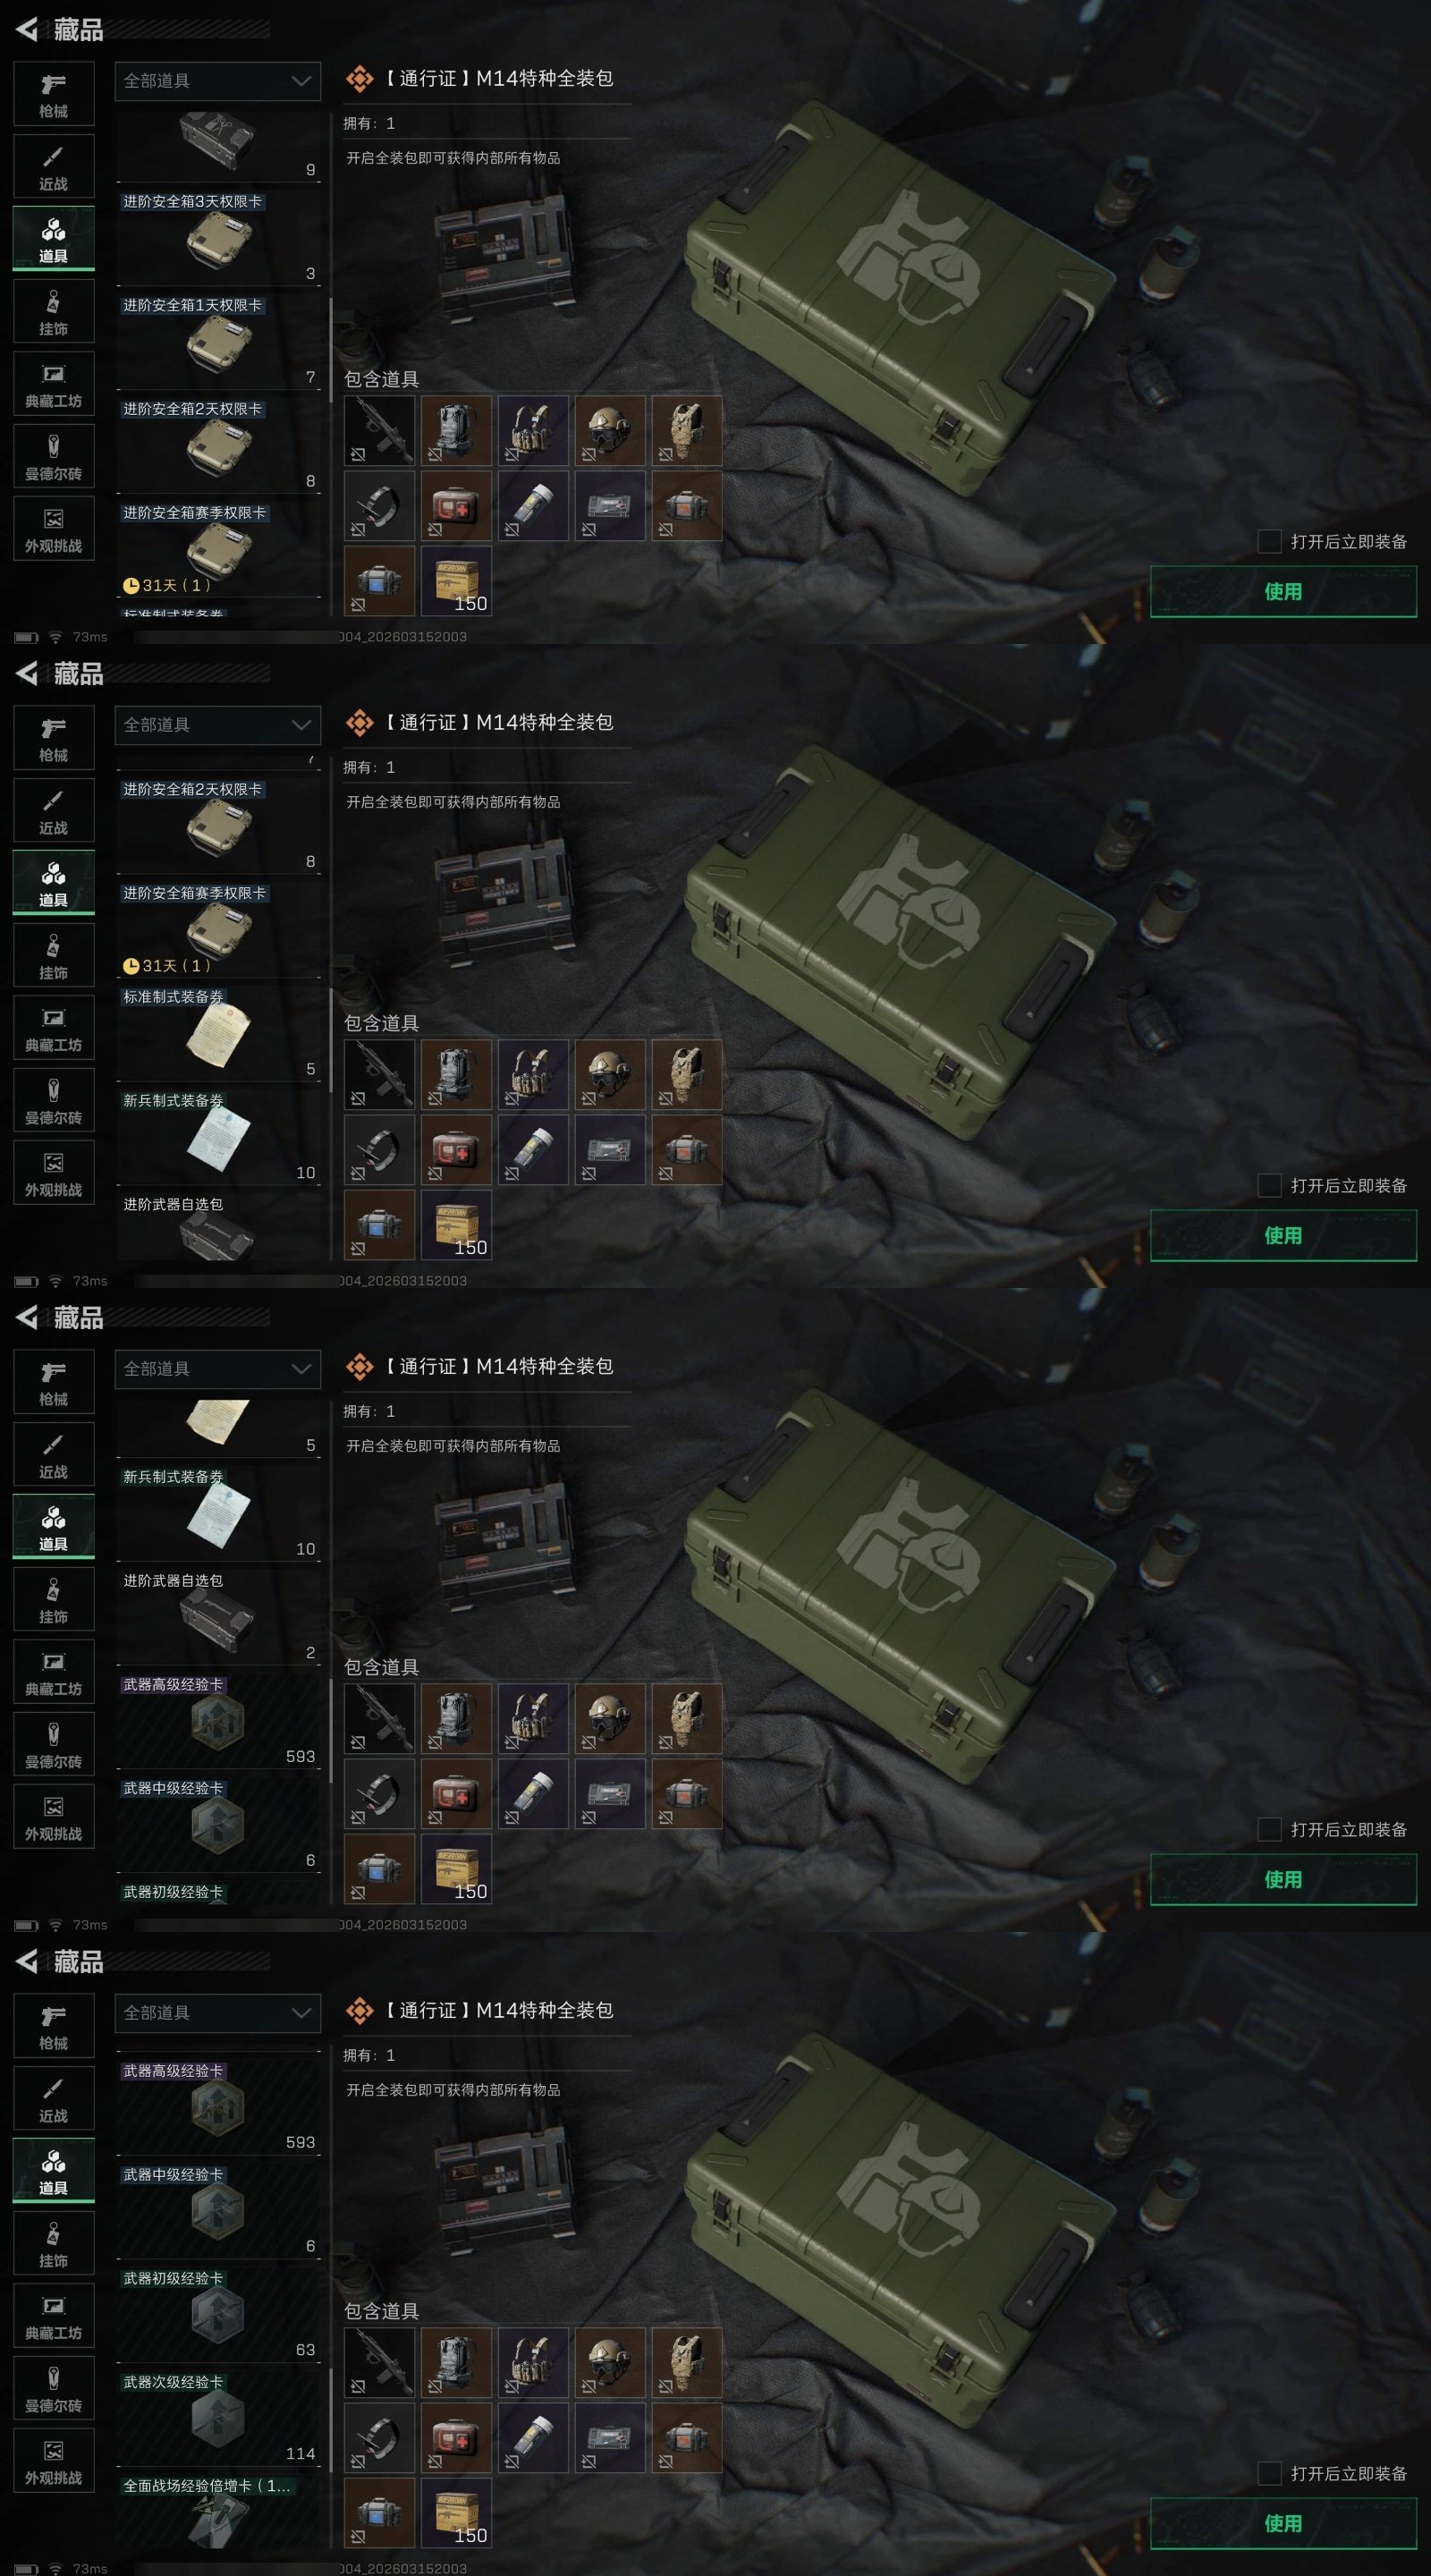Click item list scrollbar in topmost capture
The height and width of the screenshot is (2576, 1431).
(330, 350)
